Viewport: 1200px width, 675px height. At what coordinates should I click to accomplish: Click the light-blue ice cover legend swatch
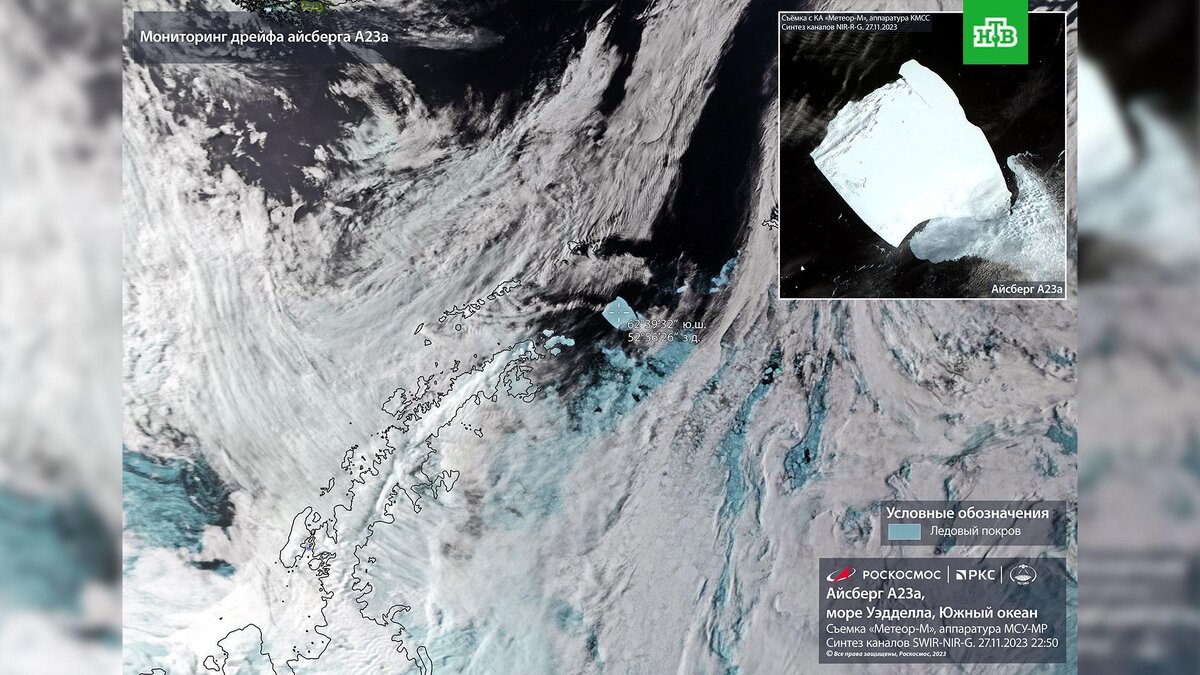[904, 532]
